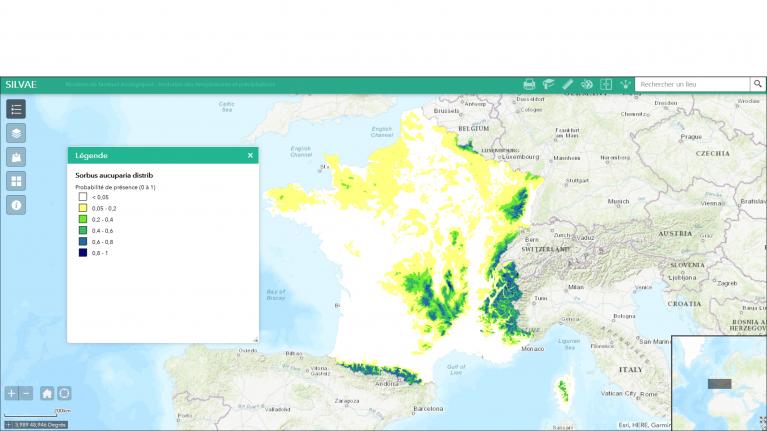Image resolution: width=767 pixels, height=431 pixels.
Task: Click the graduation cap icon in header
Action: point(548,85)
